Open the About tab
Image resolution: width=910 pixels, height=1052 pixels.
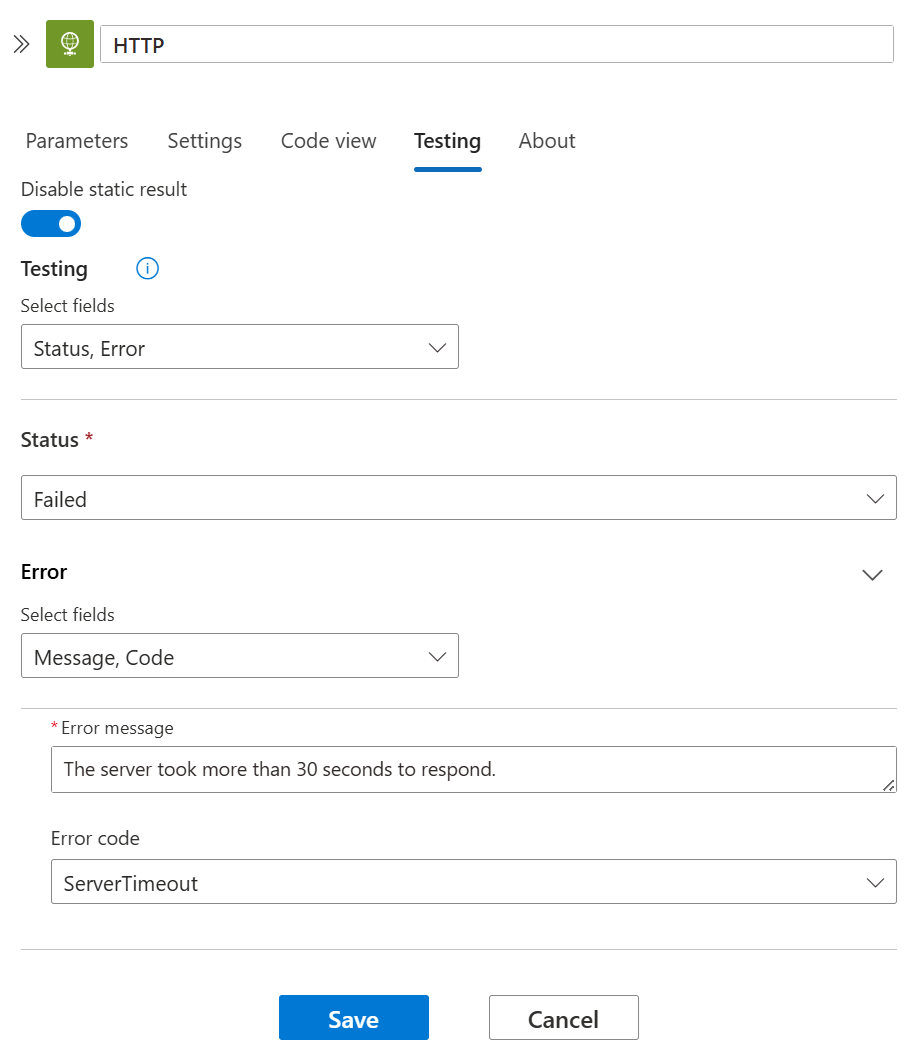[x=546, y=141]
